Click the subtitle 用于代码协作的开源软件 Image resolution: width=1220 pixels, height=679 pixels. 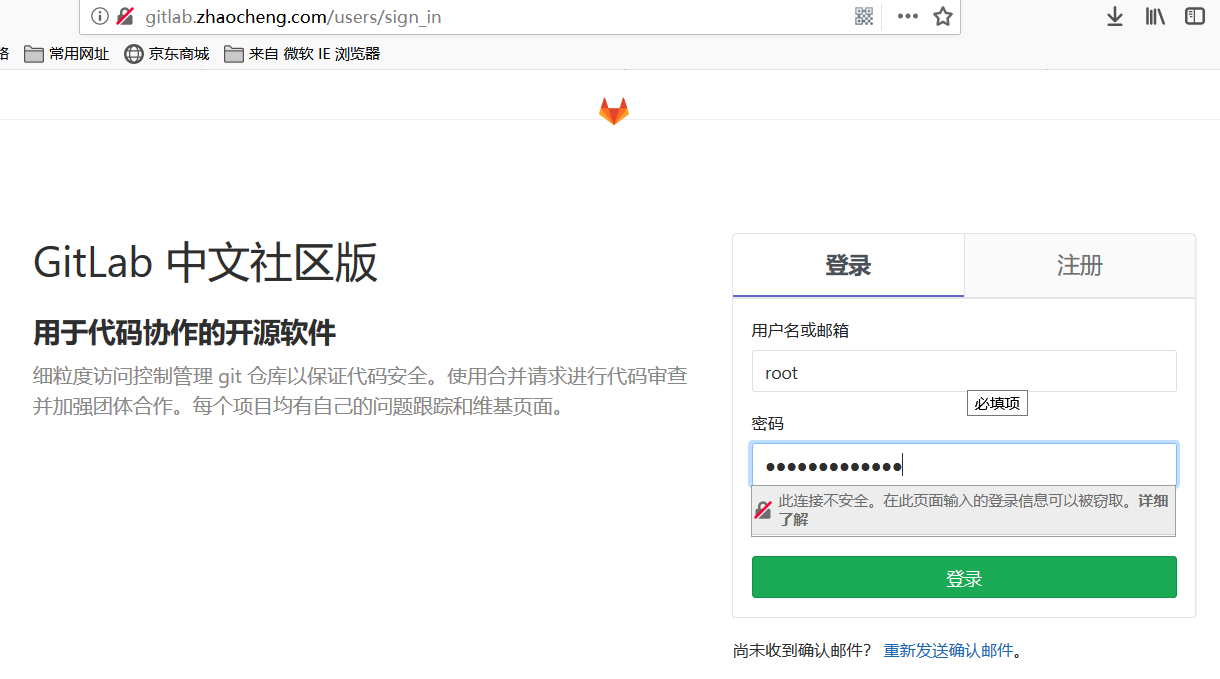click(184, 333)
